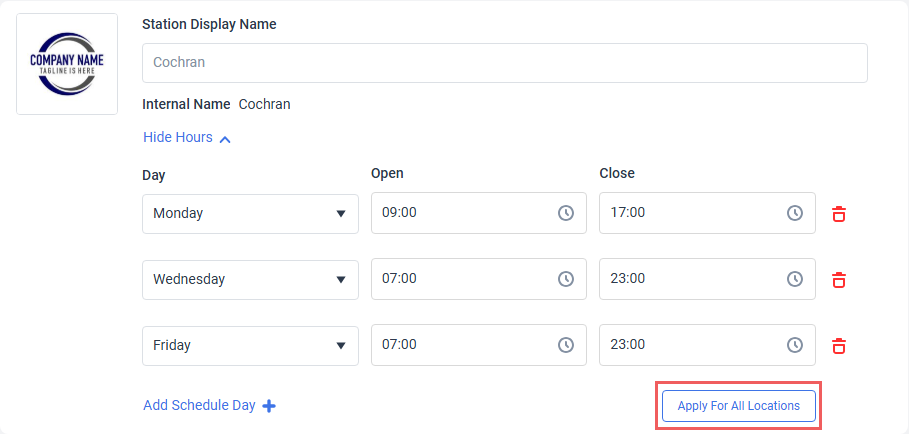Delete the Monday schedule row
Image resolution: width=909 pixels, height=434 pixels.
(x=839, y=213)
